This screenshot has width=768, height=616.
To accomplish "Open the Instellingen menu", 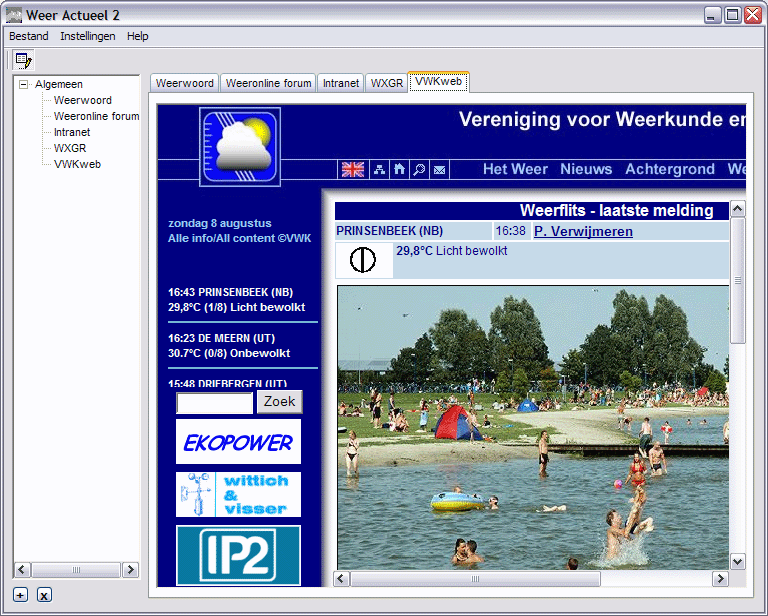I will pos(88,36).
